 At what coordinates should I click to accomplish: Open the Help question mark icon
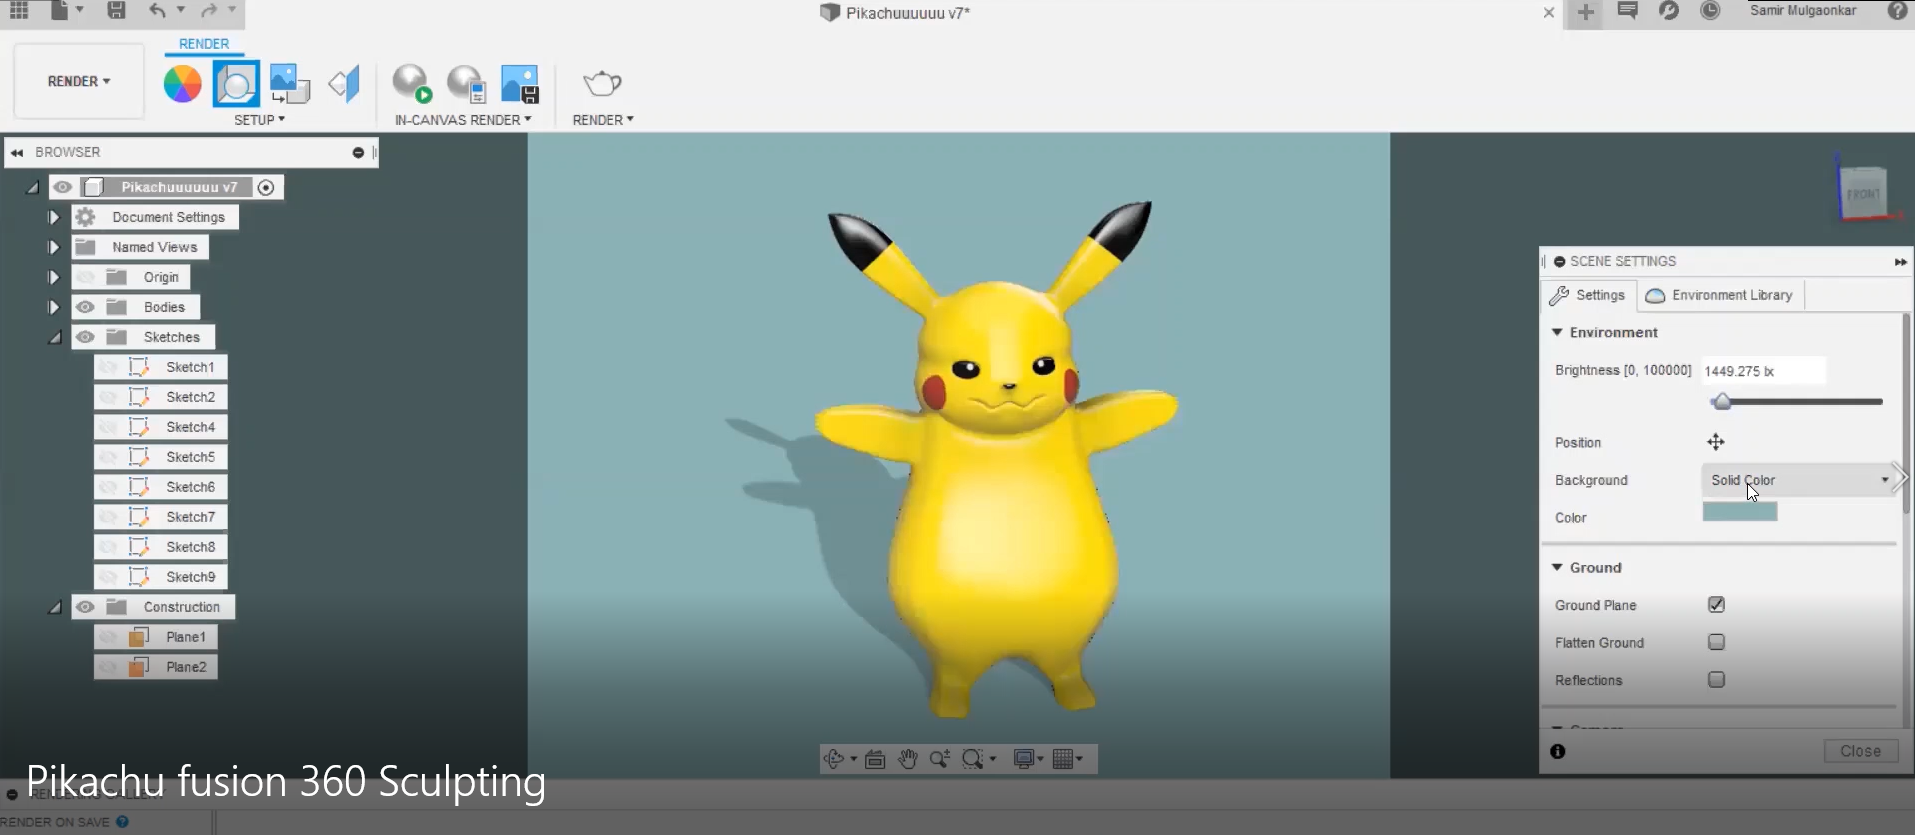(1897, 11)
